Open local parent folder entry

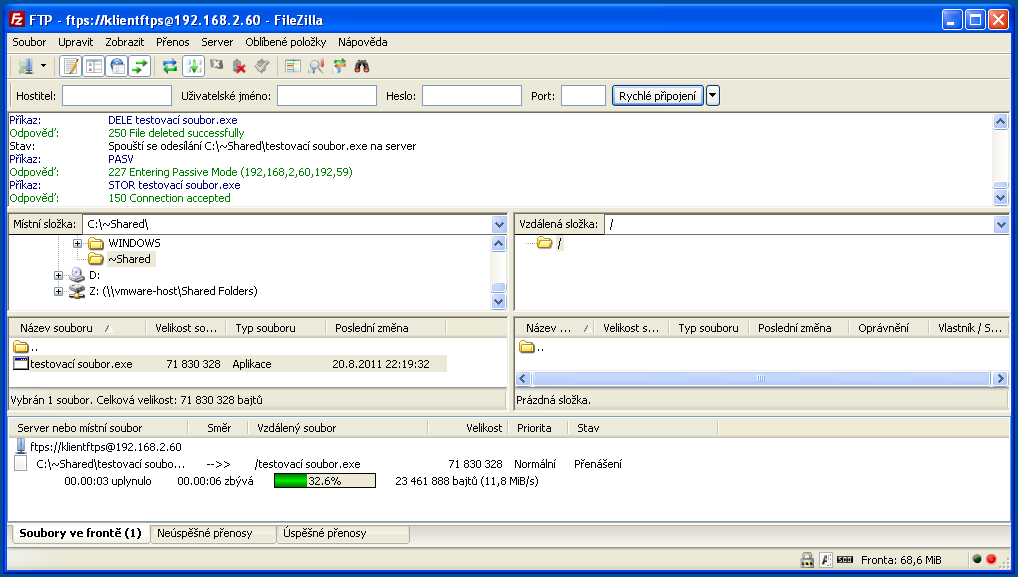(x=26, y=347)
